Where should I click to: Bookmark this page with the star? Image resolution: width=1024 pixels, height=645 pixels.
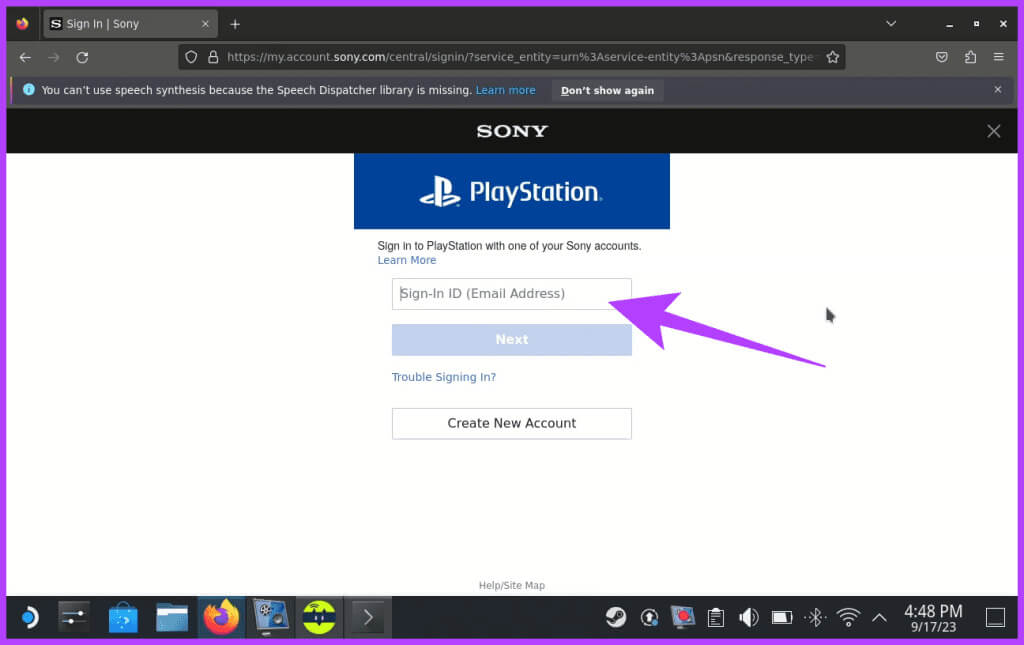pos(832,57)
